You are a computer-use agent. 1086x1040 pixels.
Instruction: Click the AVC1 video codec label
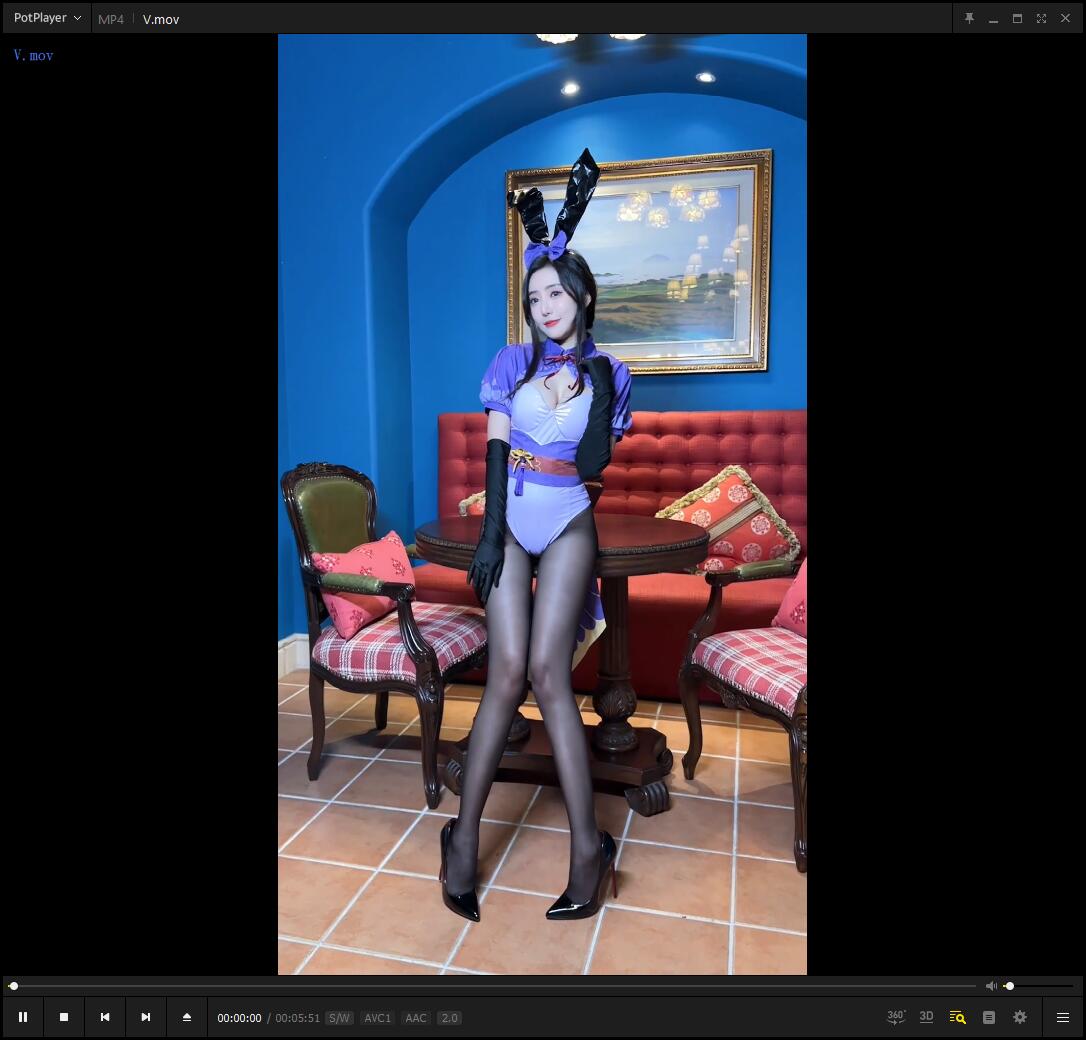[x=377, y=1018]
